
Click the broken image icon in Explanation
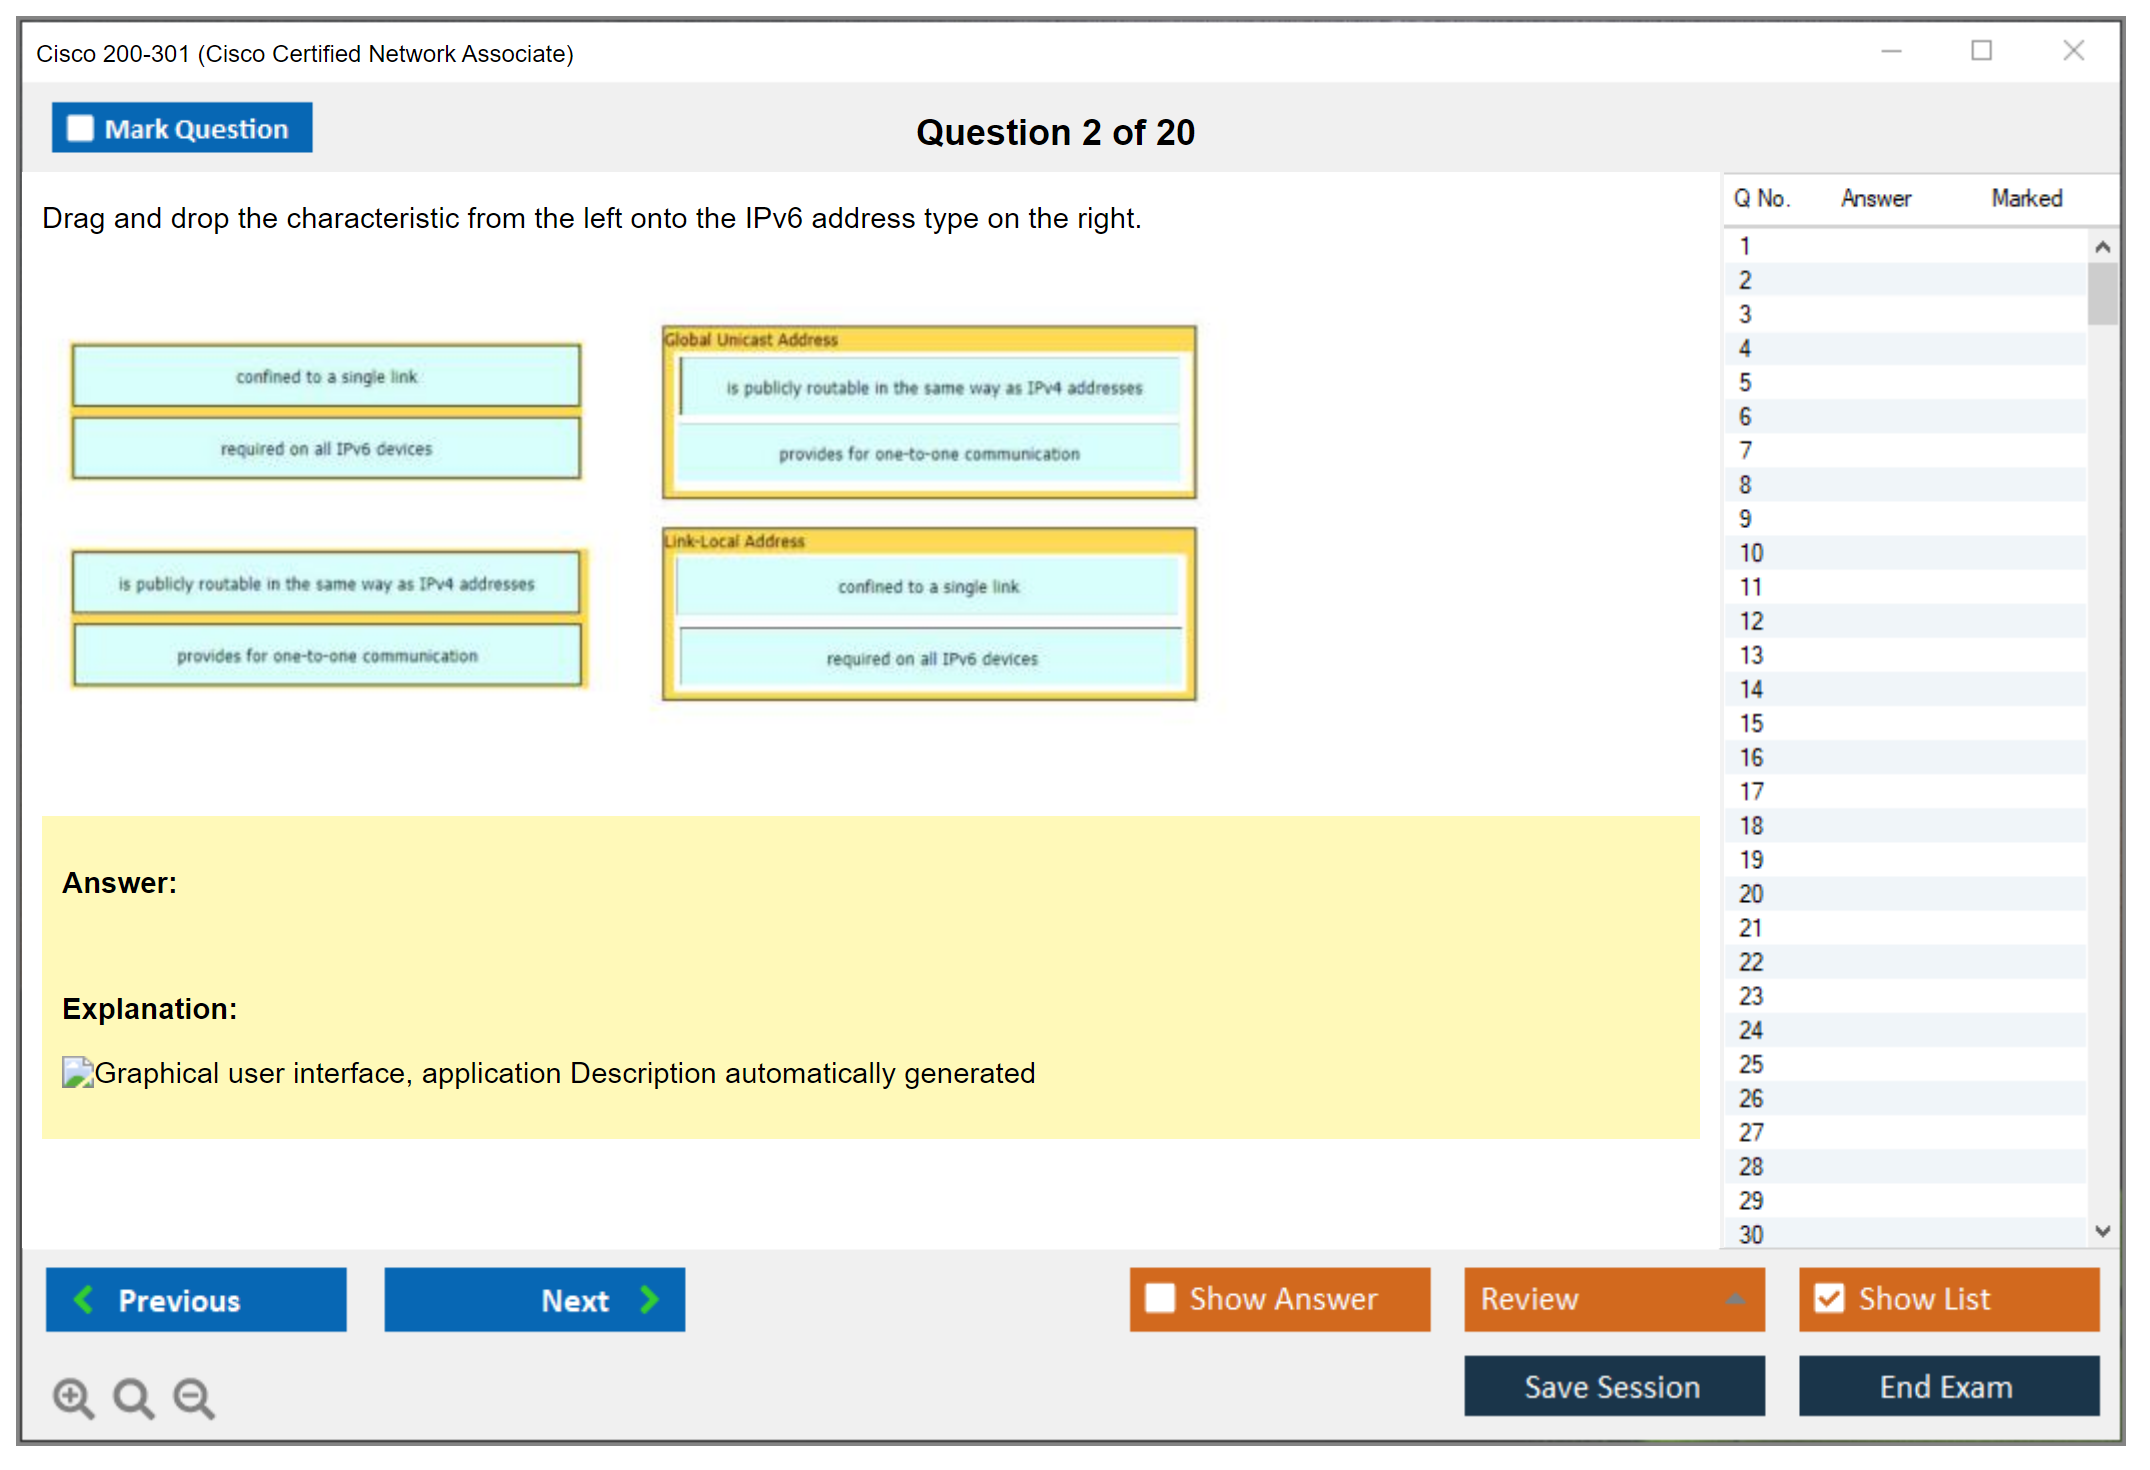(77, 1073)
